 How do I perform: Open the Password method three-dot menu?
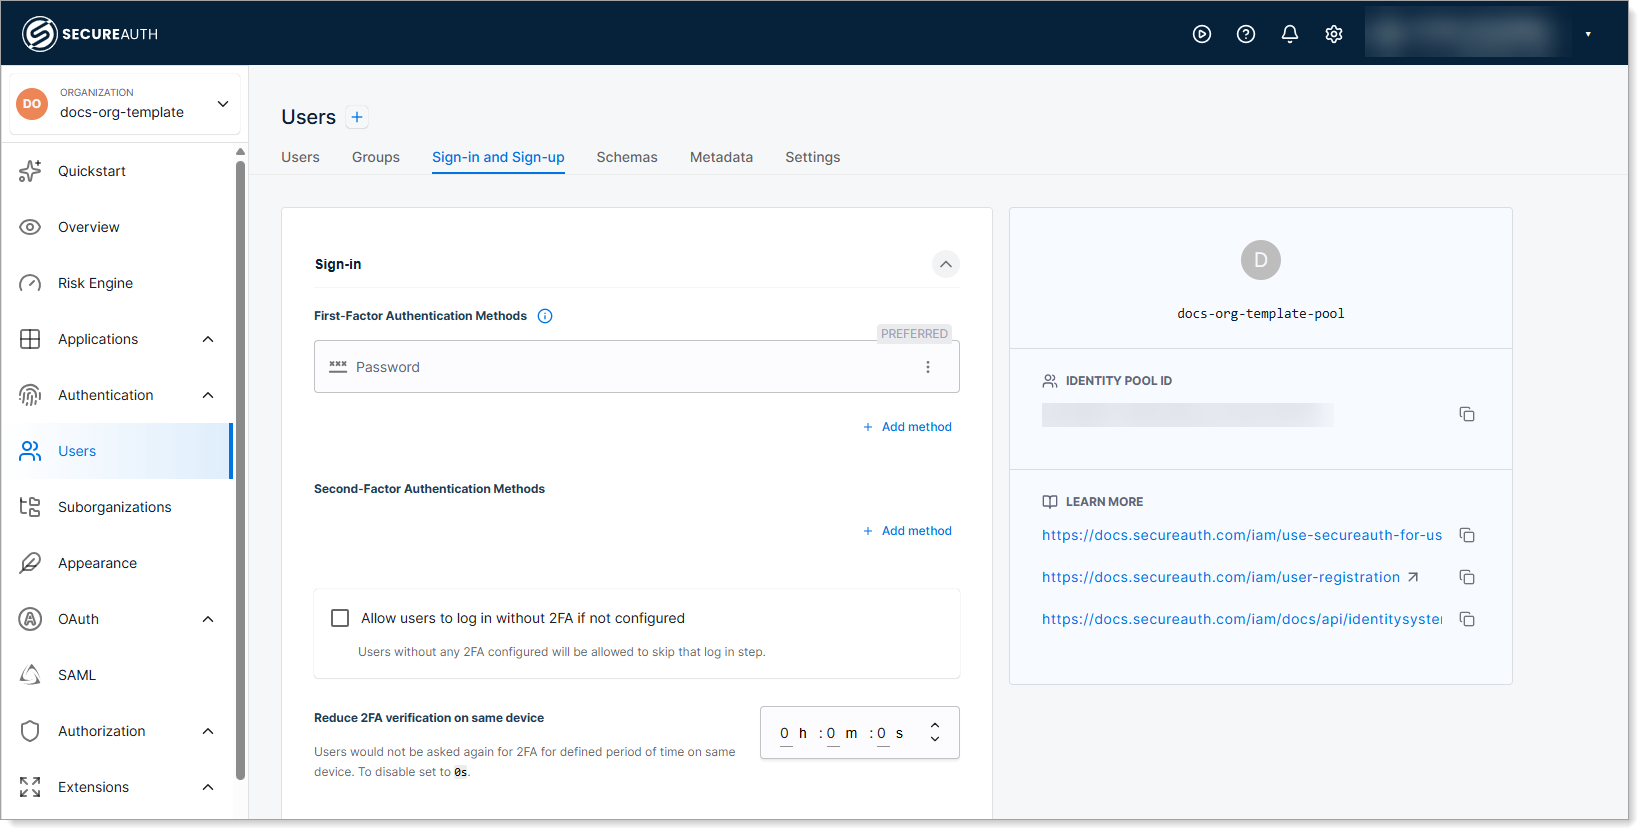coord(928,367)
